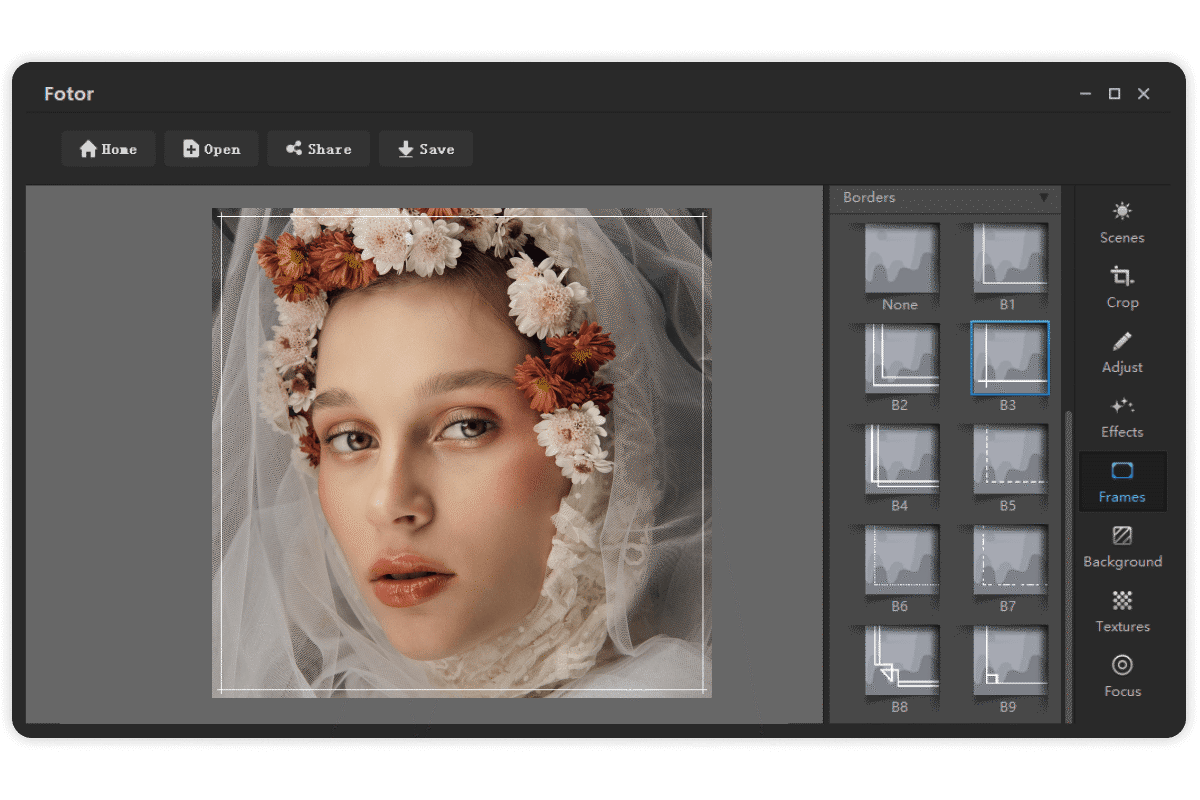Open the Effects panel
This screenshot has width=1200, height=800.
click(1121, 417)
